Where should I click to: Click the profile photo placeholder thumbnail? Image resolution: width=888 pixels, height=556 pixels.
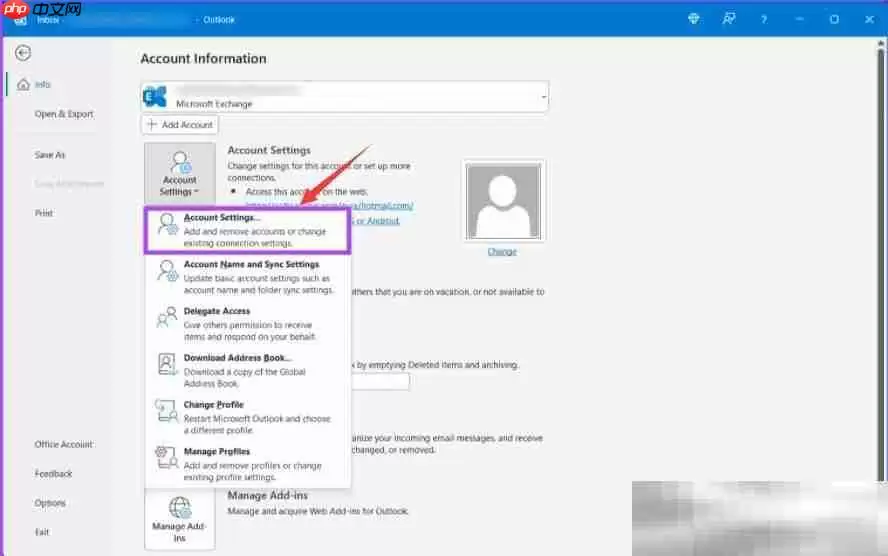[x=503, y=201]
